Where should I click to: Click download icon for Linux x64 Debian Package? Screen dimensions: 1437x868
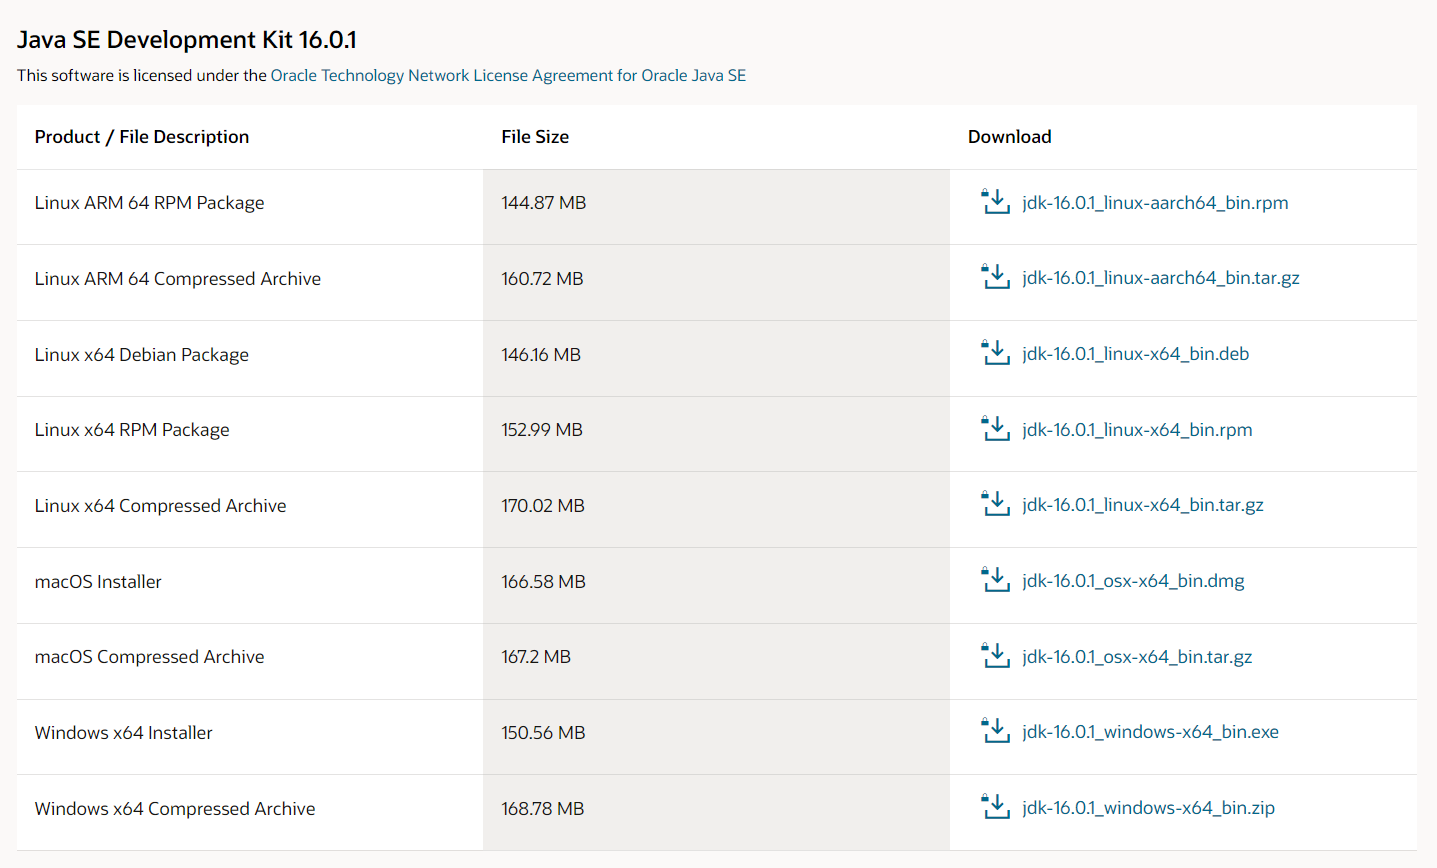tap(996, 353)
